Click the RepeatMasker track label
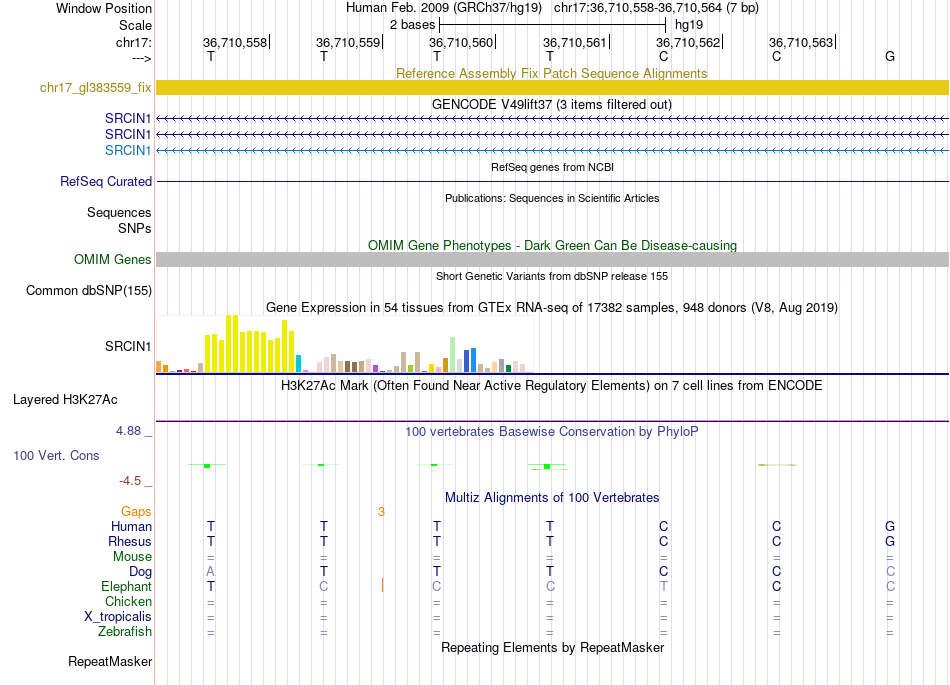Image resolution: width=950 pixels, height=685 pixels. click(110, 662)
